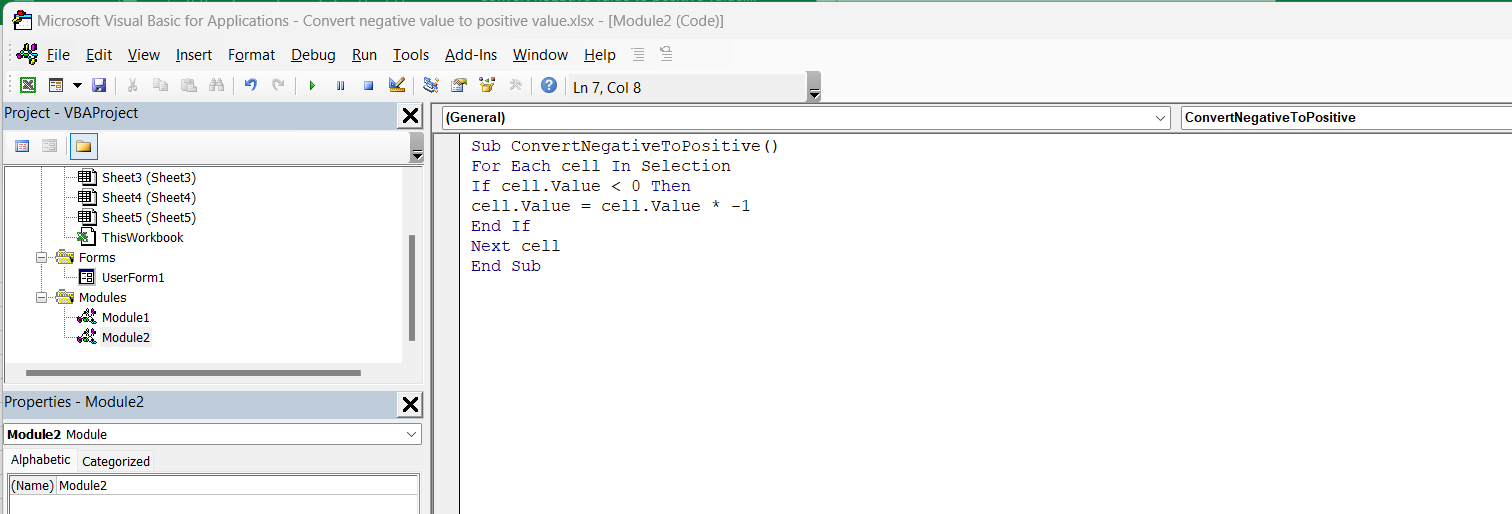Viewport: 1512px width, 514px height.
Task: Collapse the Forms folder node
Action: 42,257
